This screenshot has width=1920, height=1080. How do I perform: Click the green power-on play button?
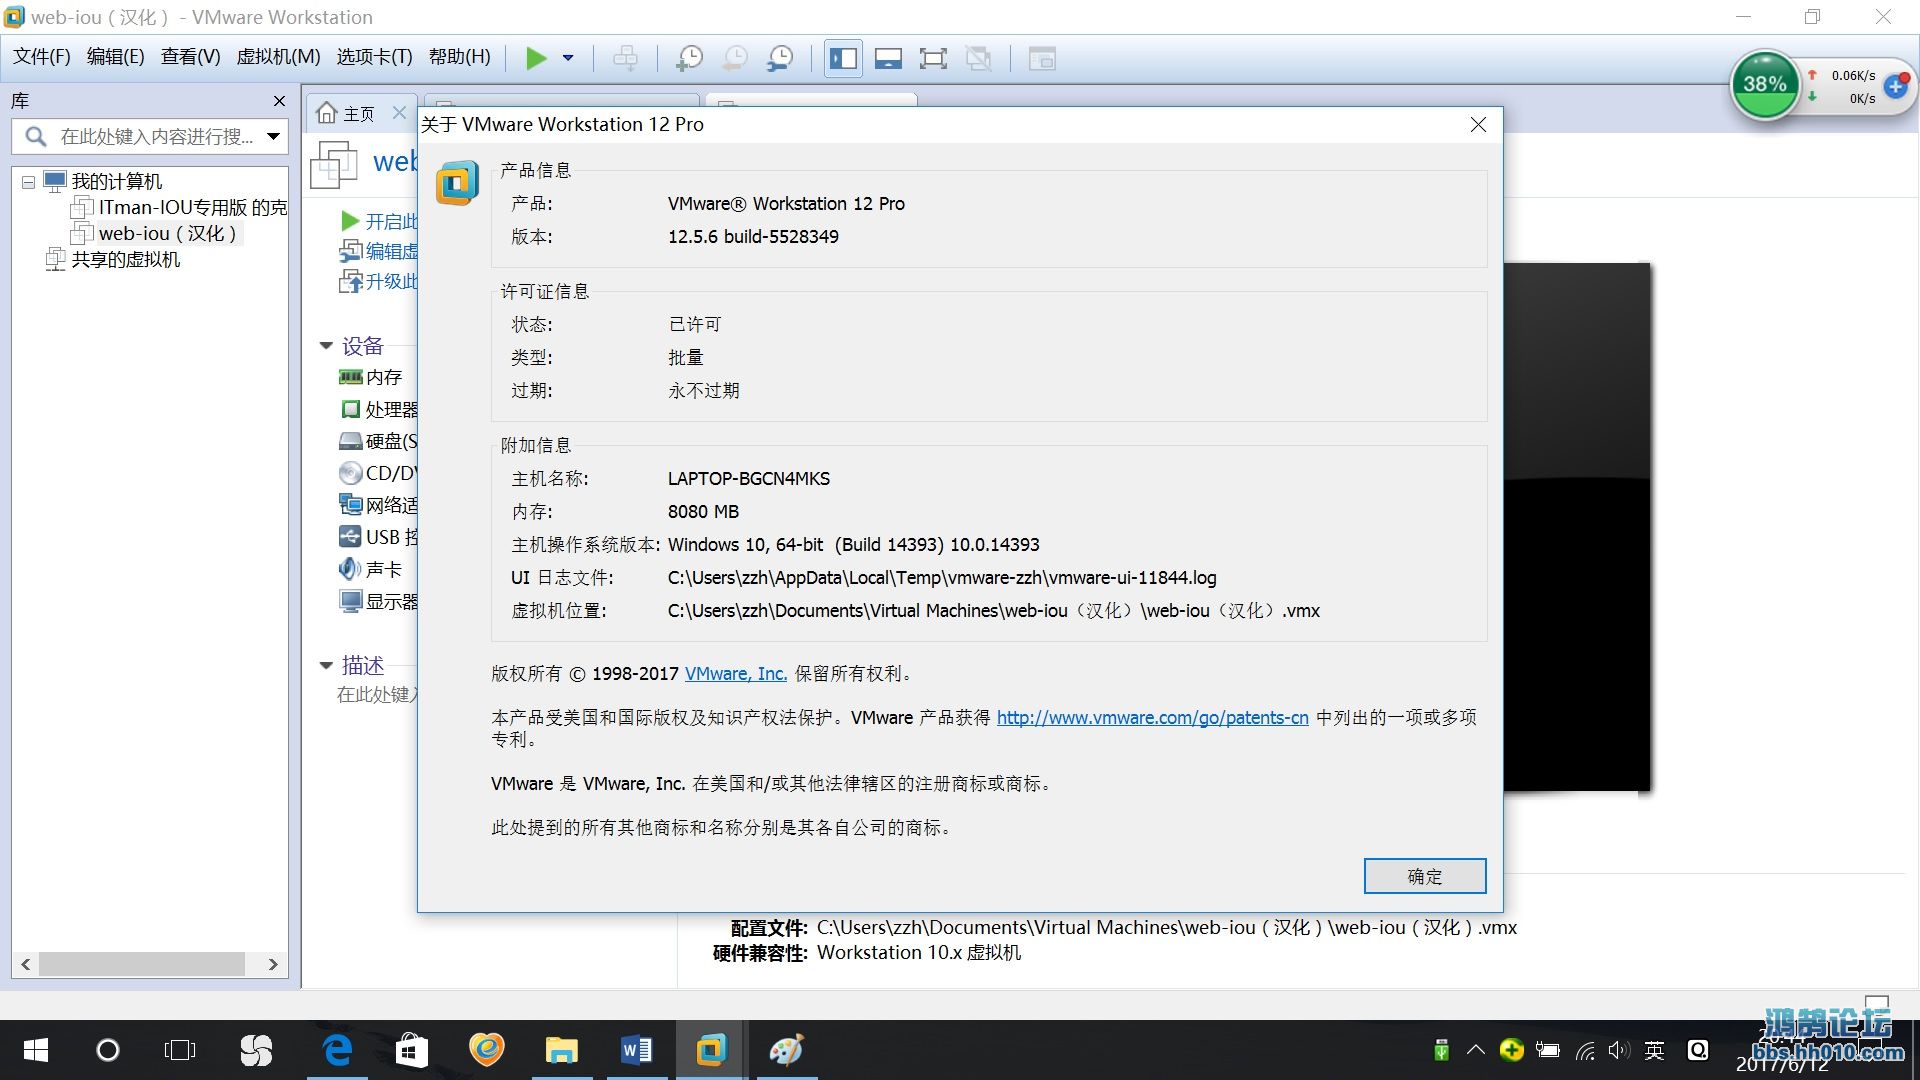click(x=536, y=58)
